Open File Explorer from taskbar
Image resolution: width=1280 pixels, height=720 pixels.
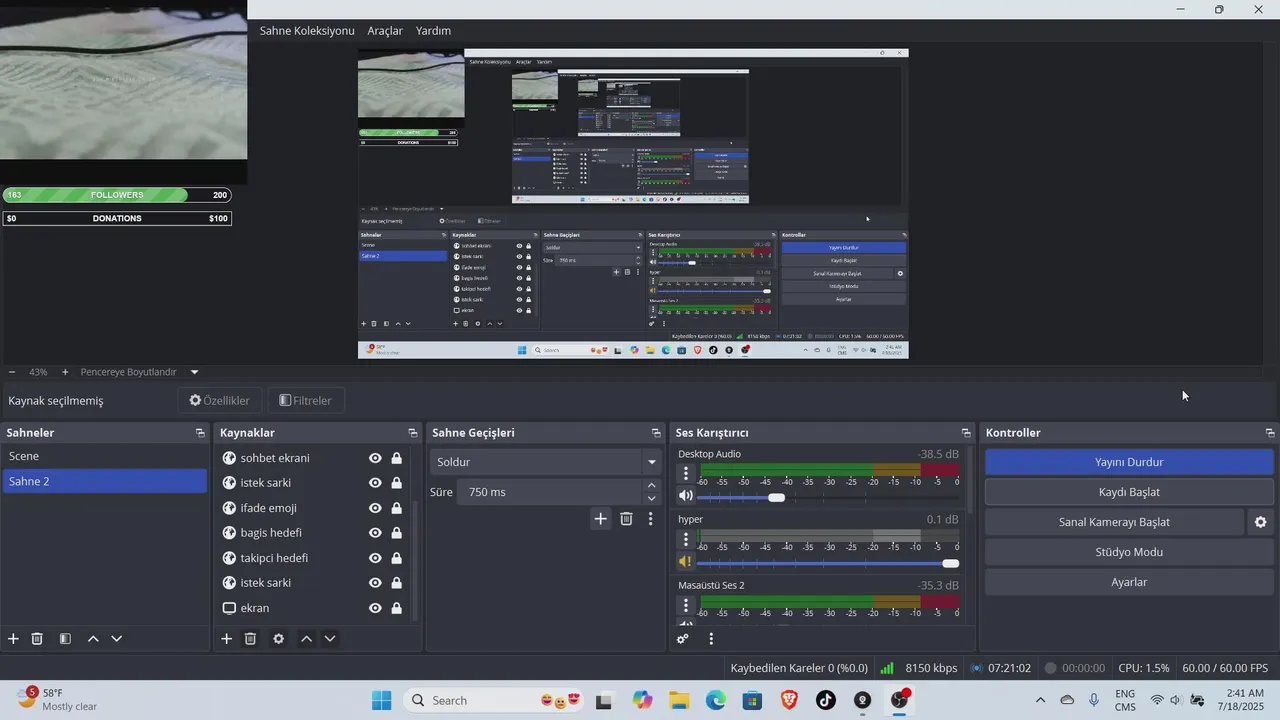pos(679,700)
